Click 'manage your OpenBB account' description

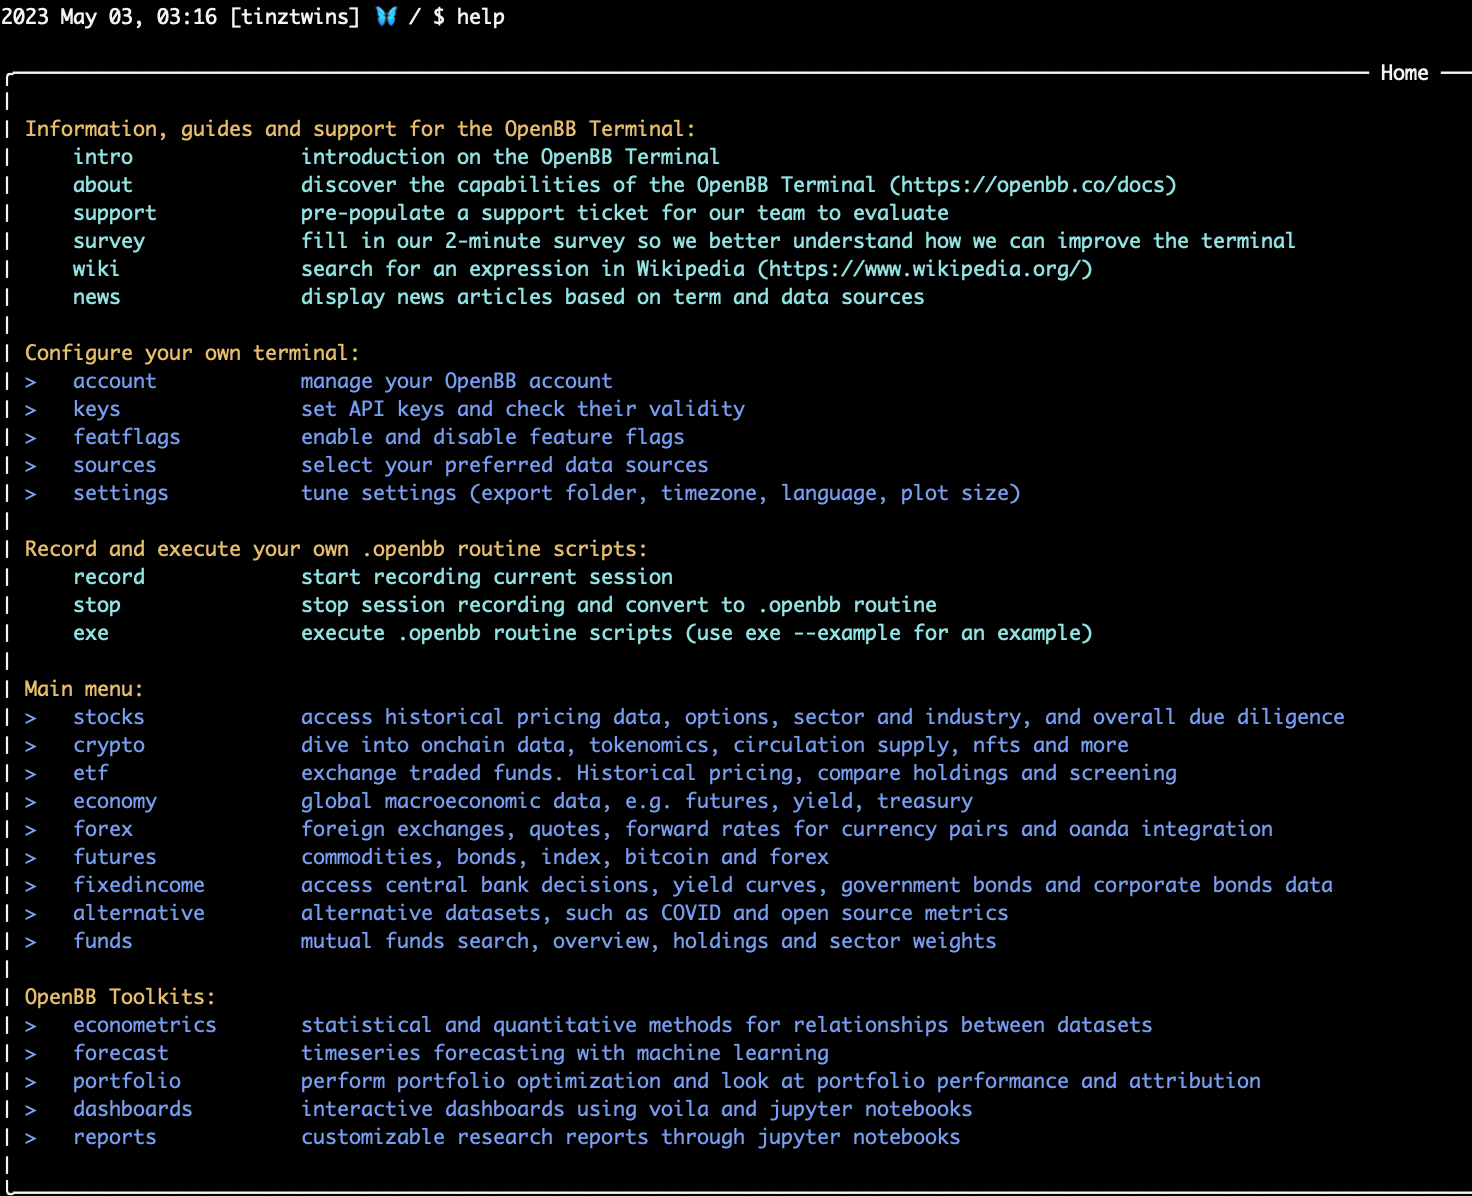(x=457, y=381)
